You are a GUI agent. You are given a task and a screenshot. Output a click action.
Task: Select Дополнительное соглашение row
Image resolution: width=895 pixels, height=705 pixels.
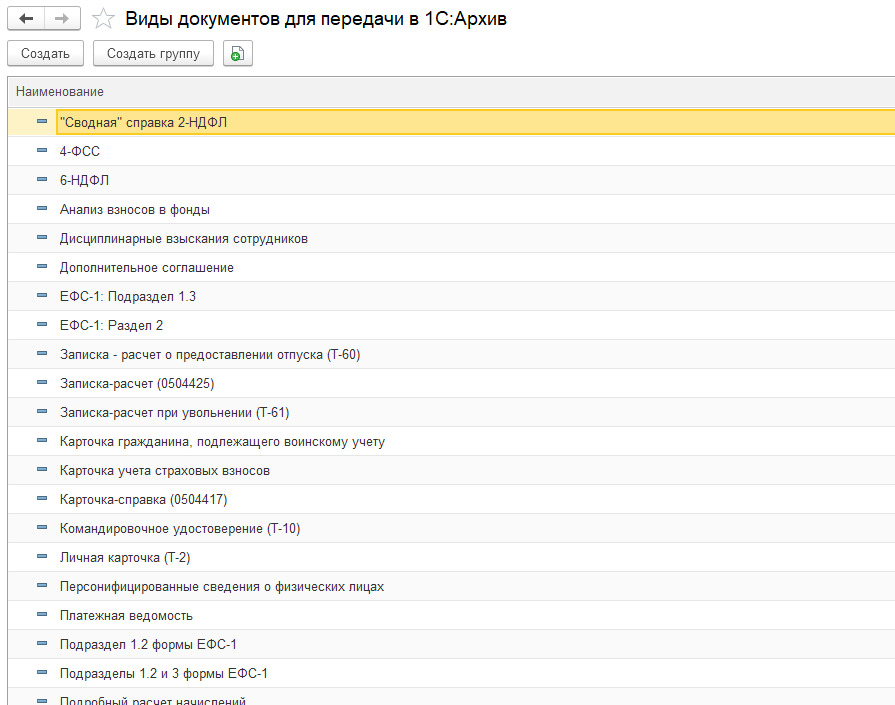pos(146,267)
